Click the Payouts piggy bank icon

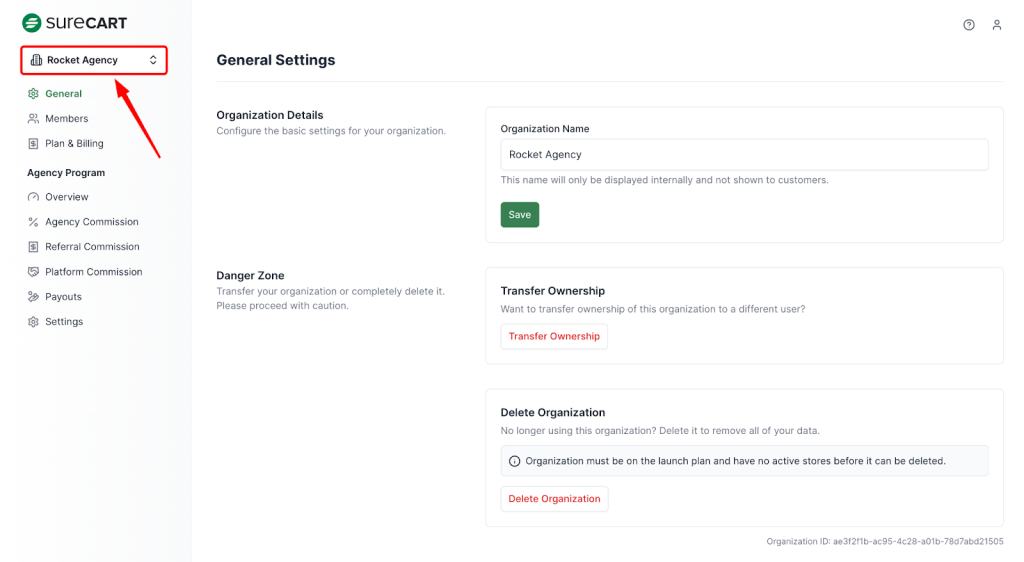click(x=34, y=297)
